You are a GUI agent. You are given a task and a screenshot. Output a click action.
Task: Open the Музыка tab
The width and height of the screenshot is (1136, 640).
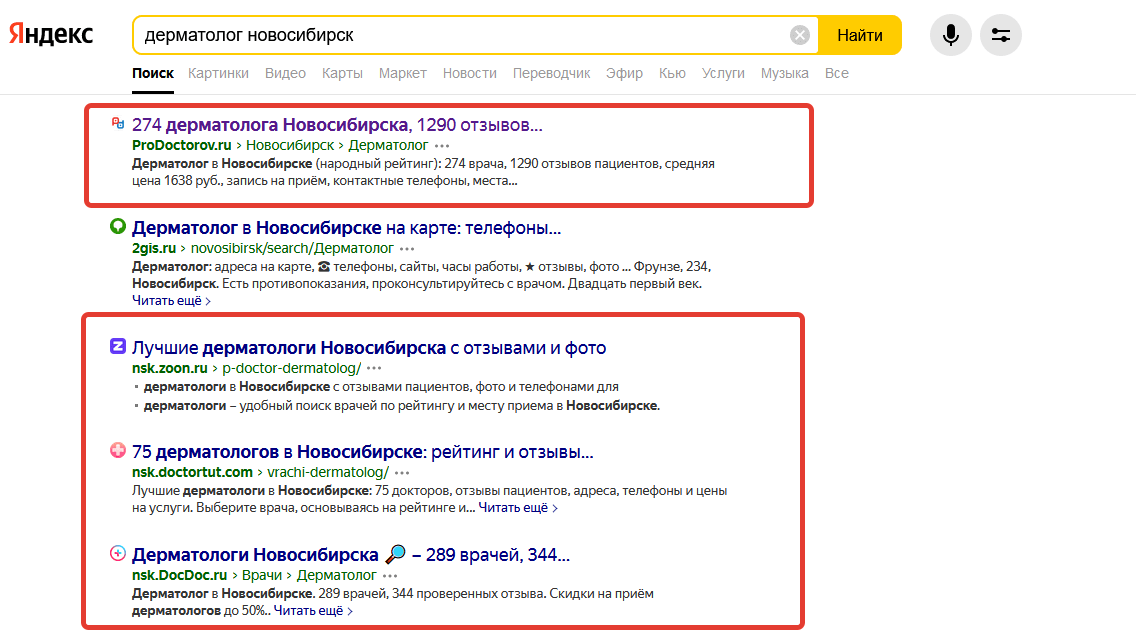click(x=785, y=73)
